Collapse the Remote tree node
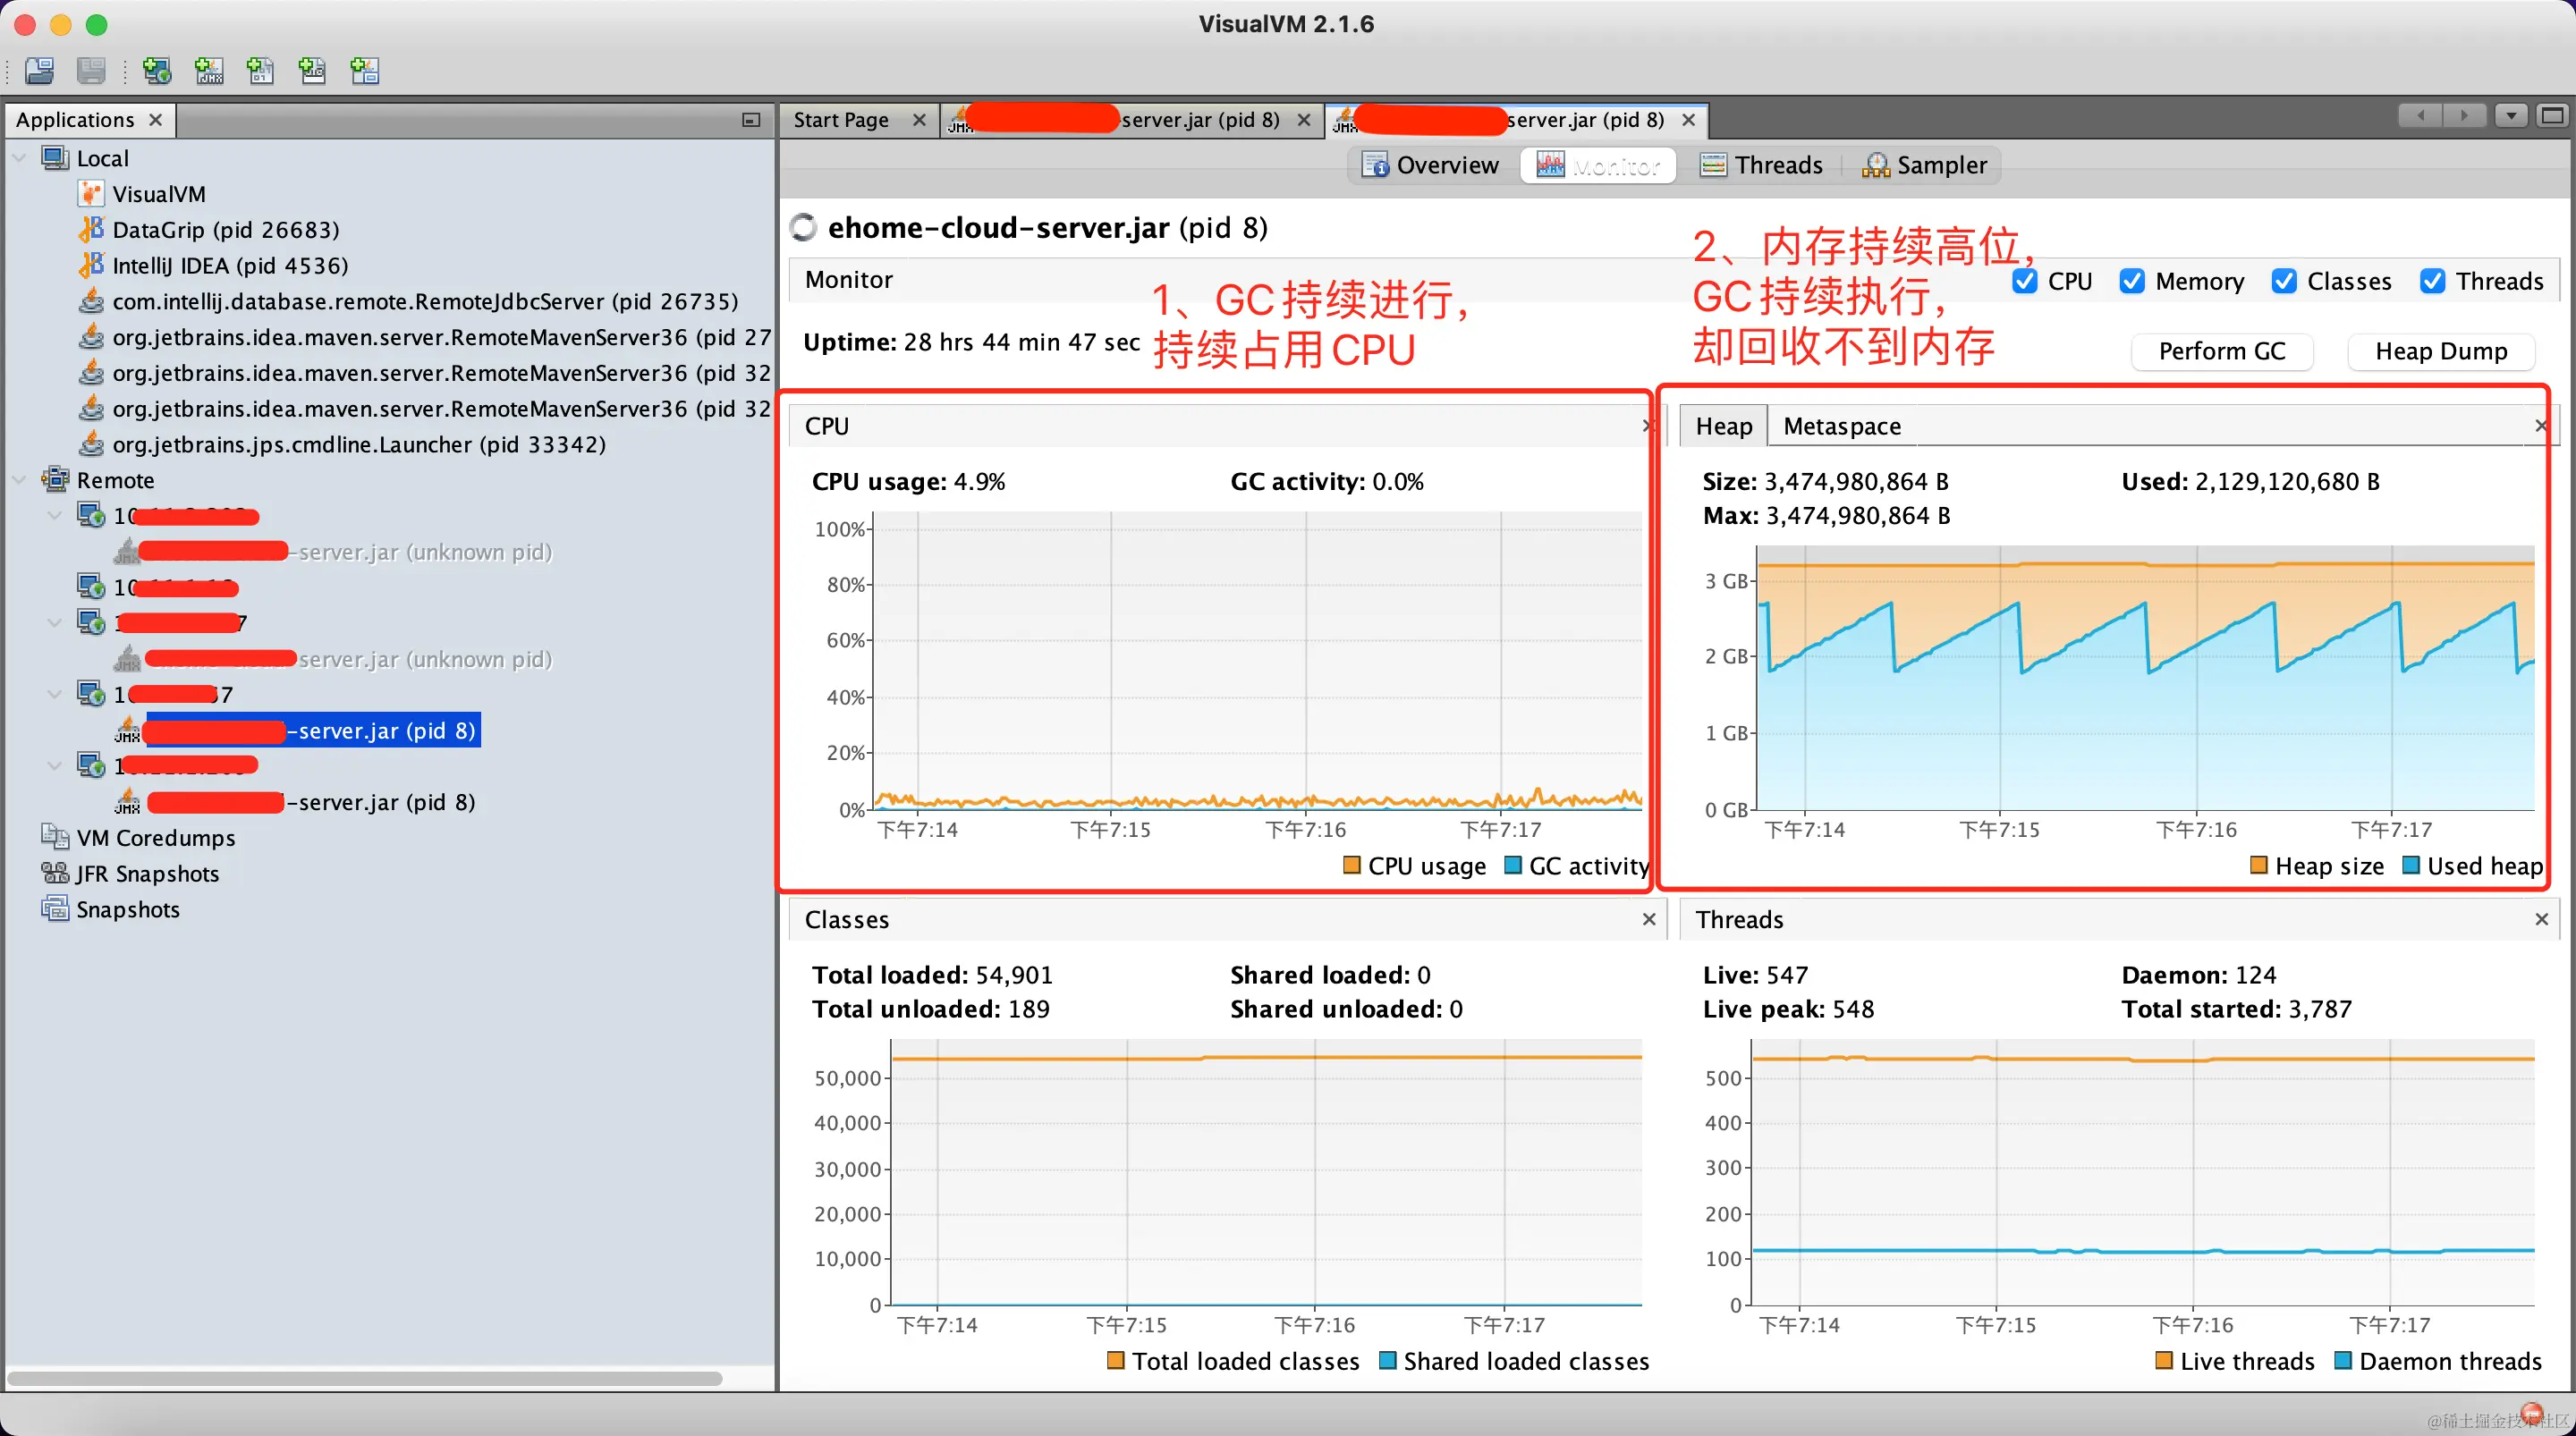 (19, 480)
